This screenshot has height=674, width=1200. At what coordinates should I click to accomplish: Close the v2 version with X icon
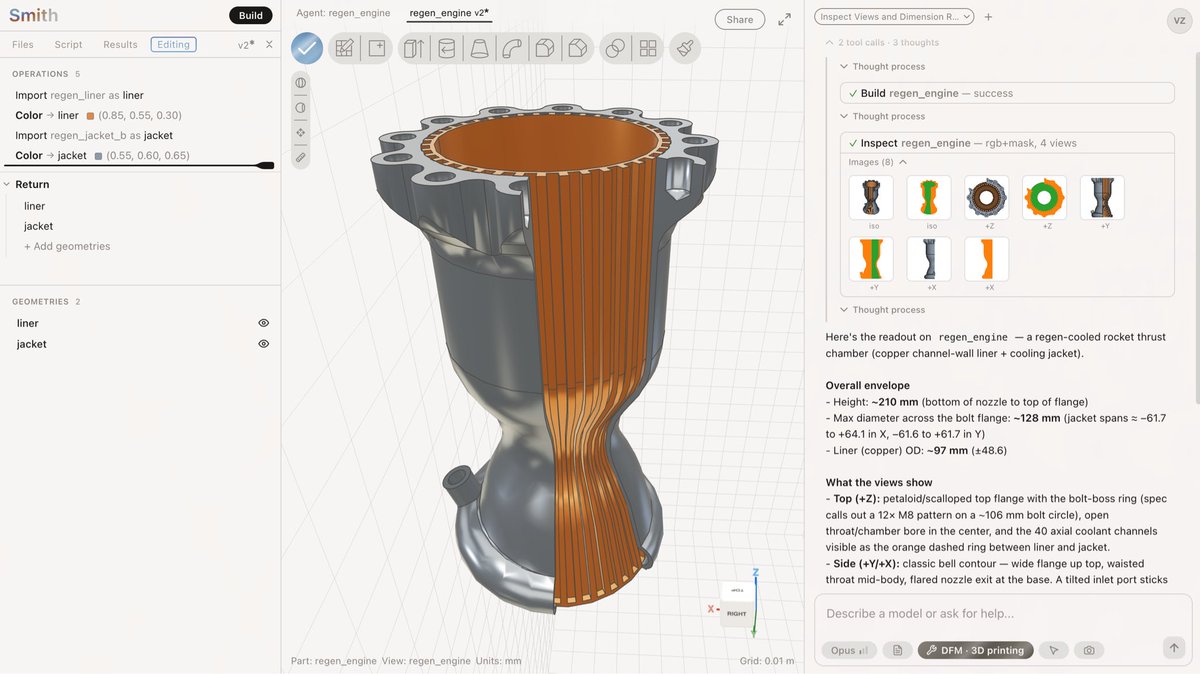(x=269, y=45)
